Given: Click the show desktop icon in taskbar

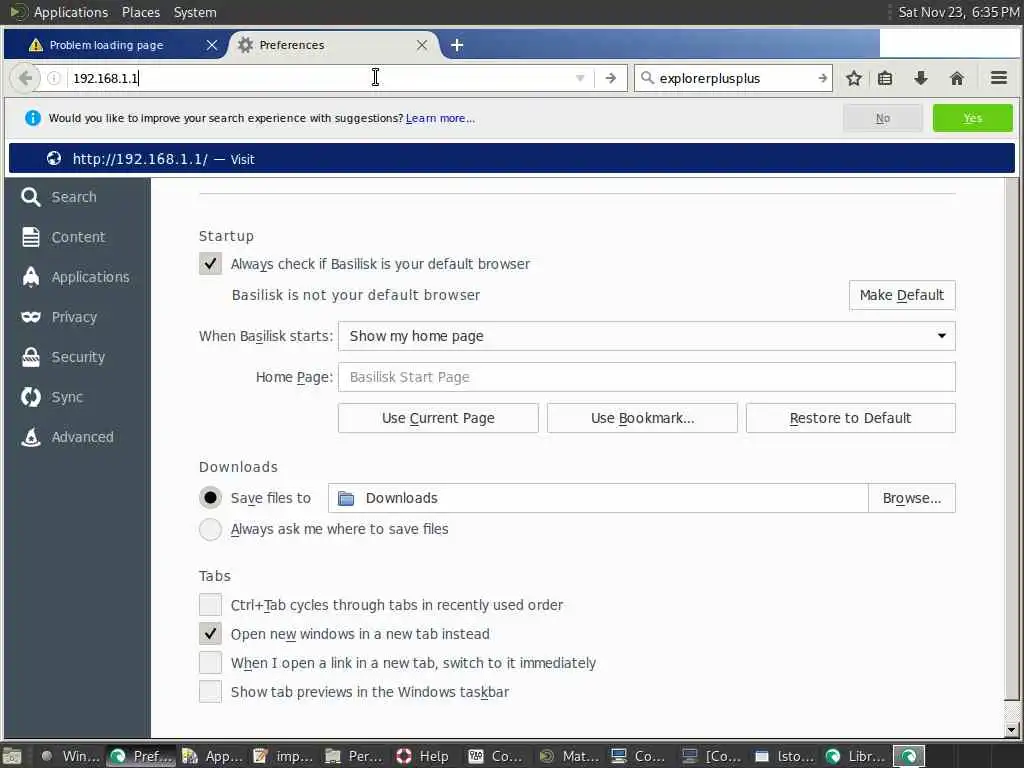Looking at the screenshot, I should click(x=12, y=756).
